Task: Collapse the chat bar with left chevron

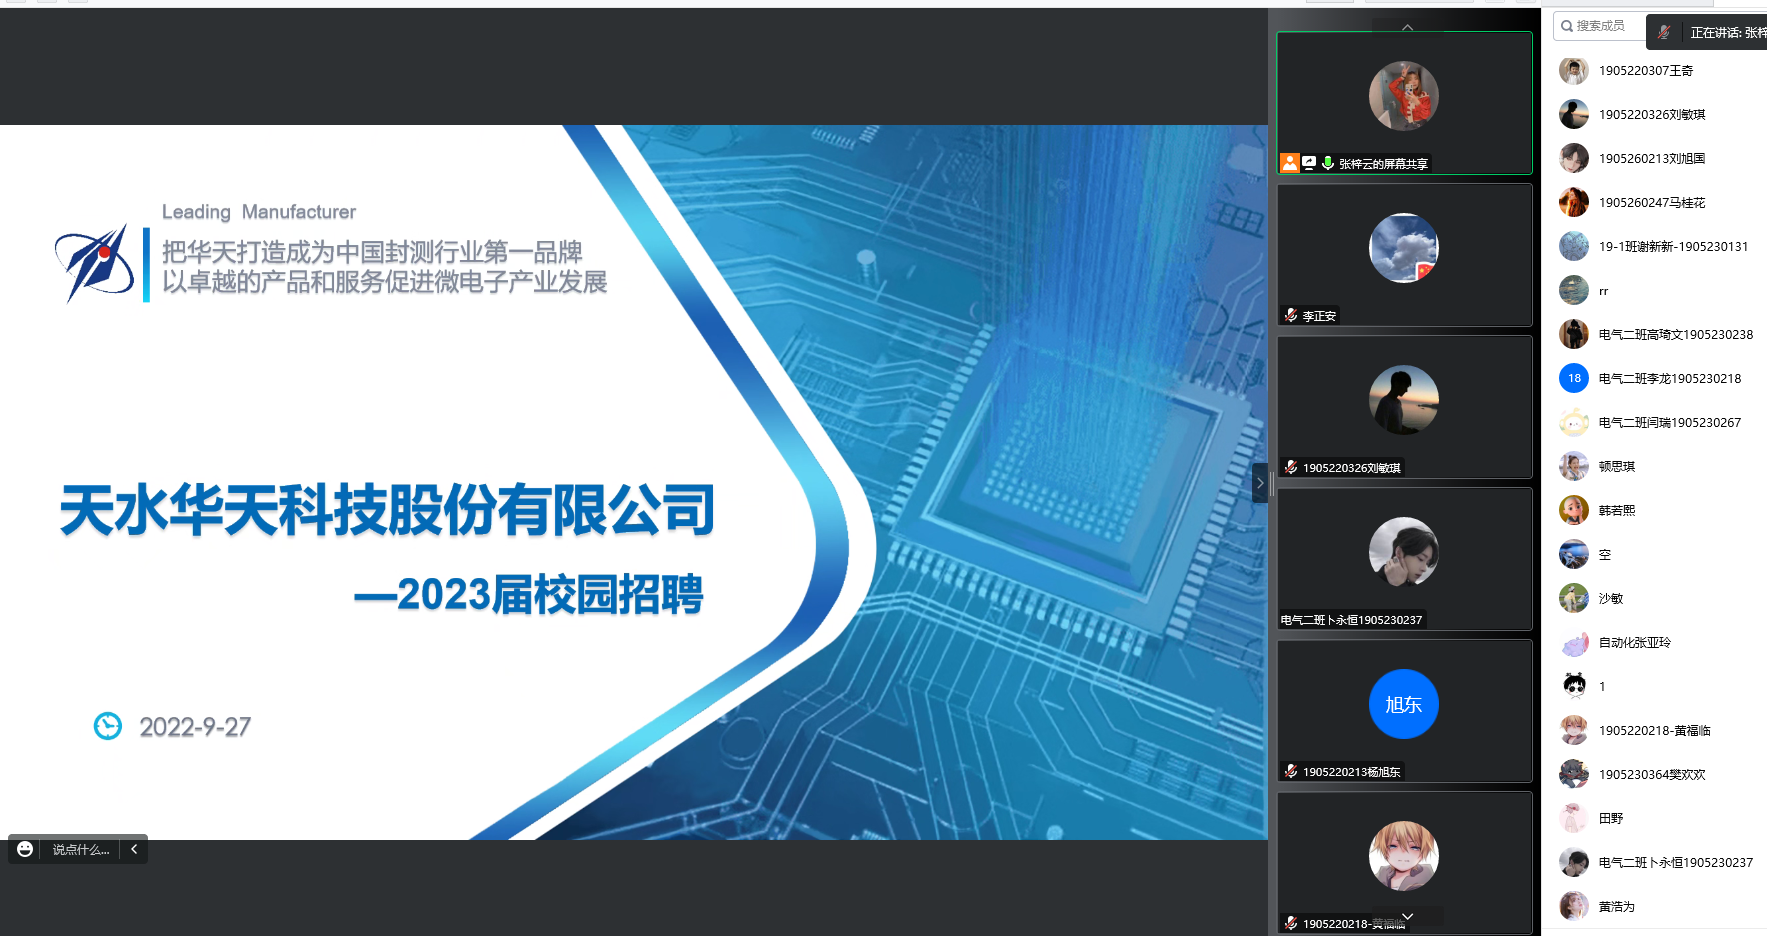Action: pos(134,849)
